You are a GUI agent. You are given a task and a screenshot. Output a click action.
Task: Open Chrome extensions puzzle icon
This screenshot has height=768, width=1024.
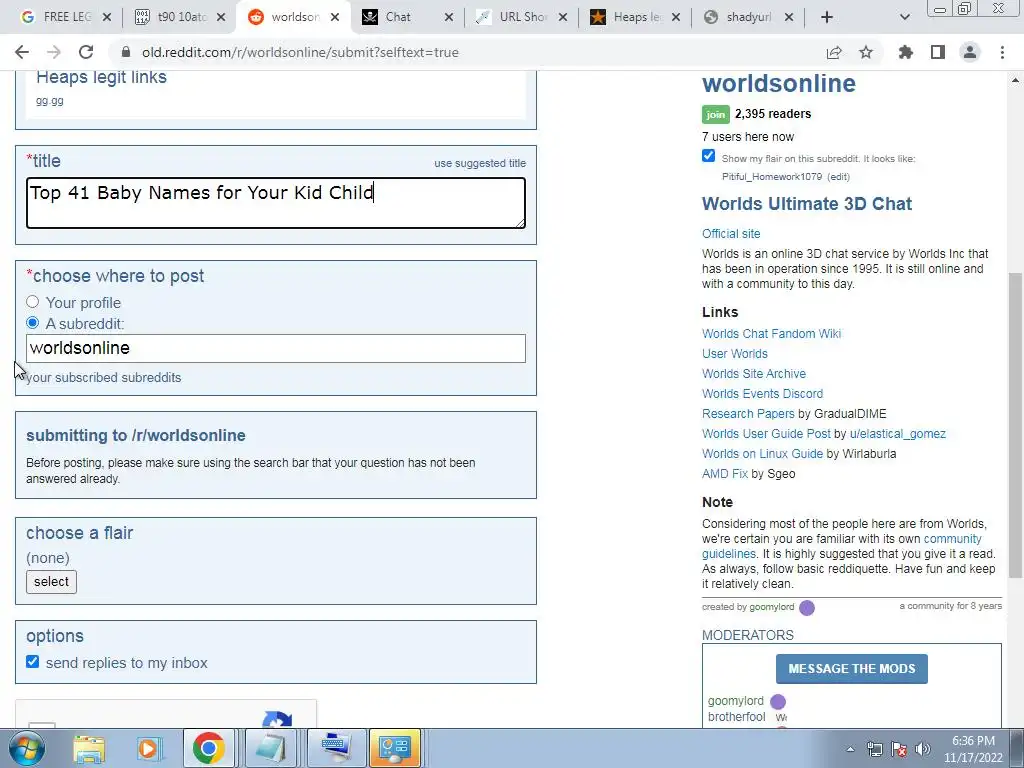pyautogui.click(x=906, y=52)
